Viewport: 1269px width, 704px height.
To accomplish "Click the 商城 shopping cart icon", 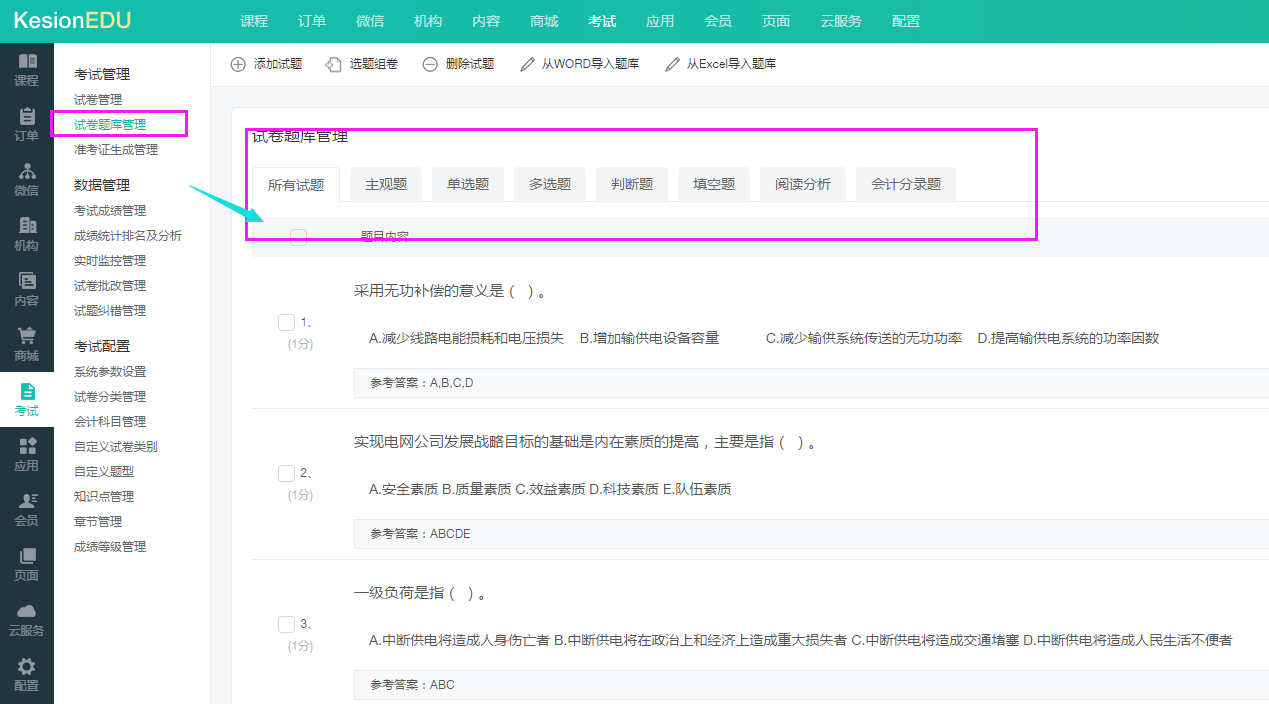I will pos(27,337).
